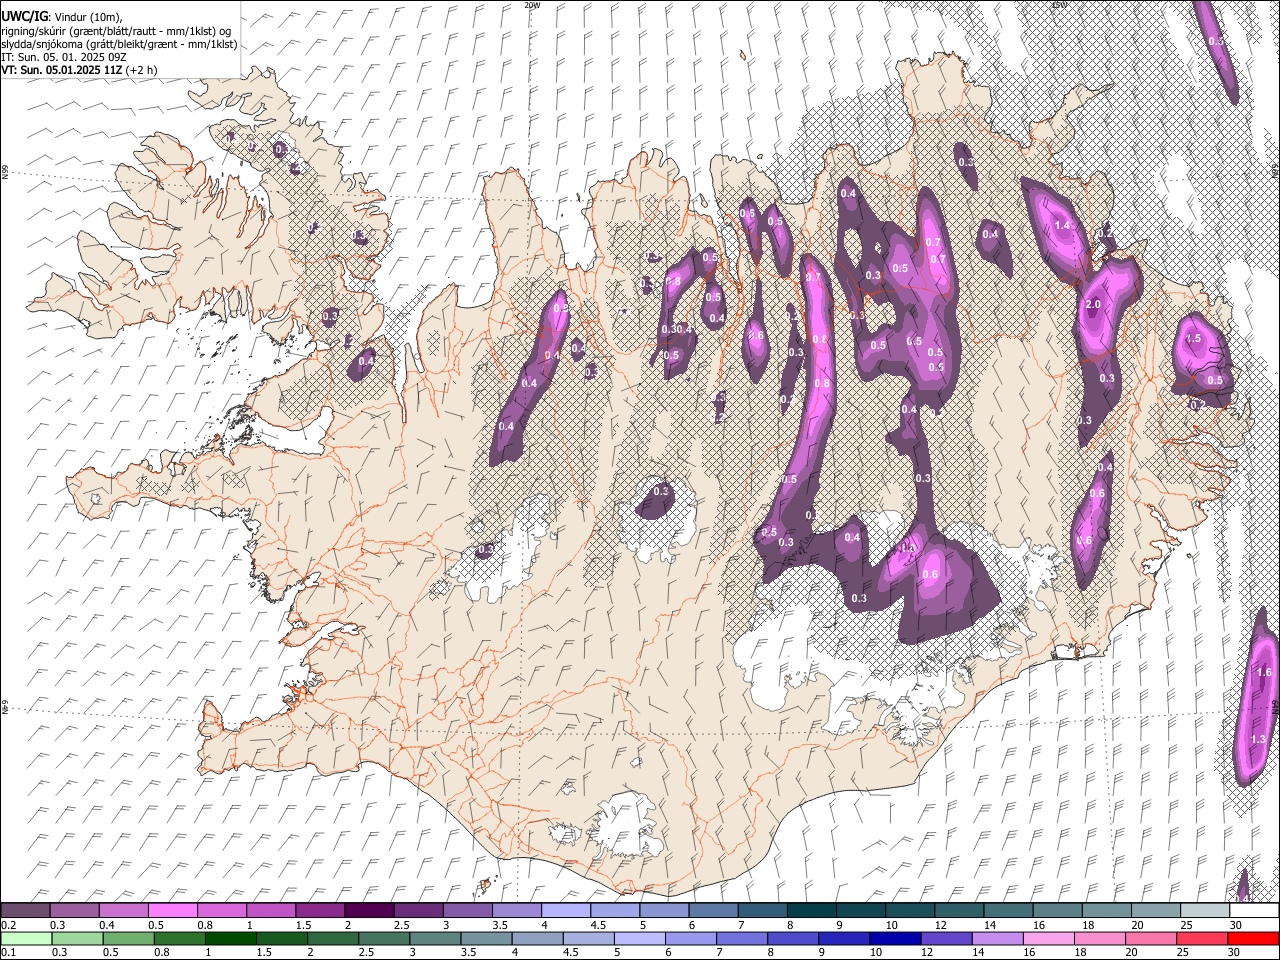Viewport: 1280px width, 960px height.
Task: Click the snow legend swatch between 1 and 1.5
Action: point(270,911)
